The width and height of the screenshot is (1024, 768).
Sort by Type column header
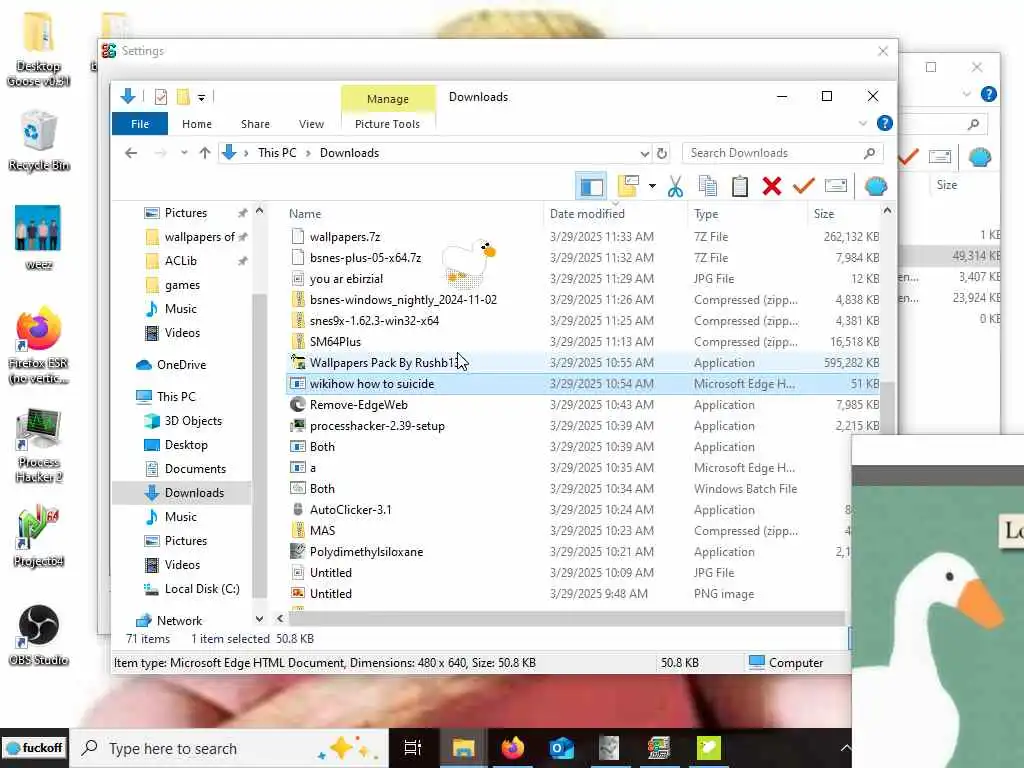[706, 214]
